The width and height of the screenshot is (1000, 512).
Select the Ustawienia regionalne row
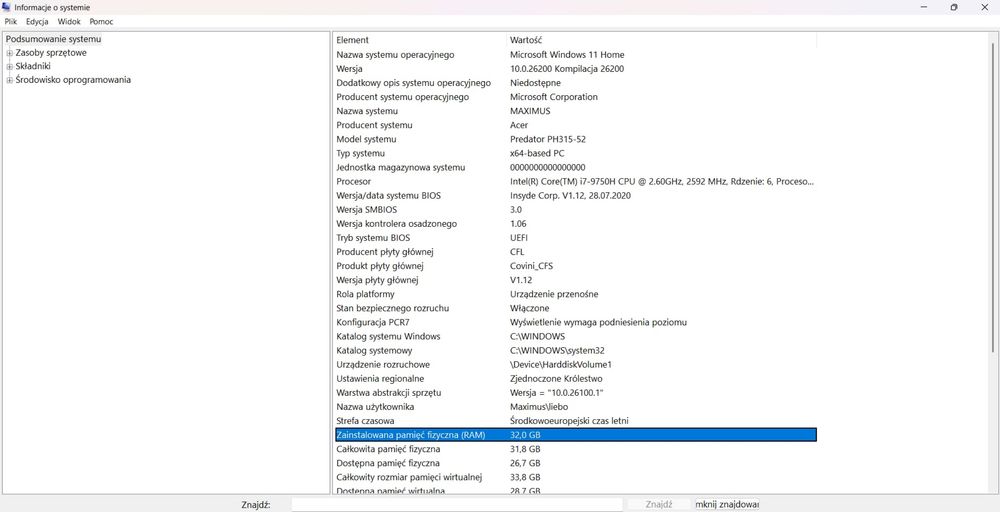(x=575, y=379)
